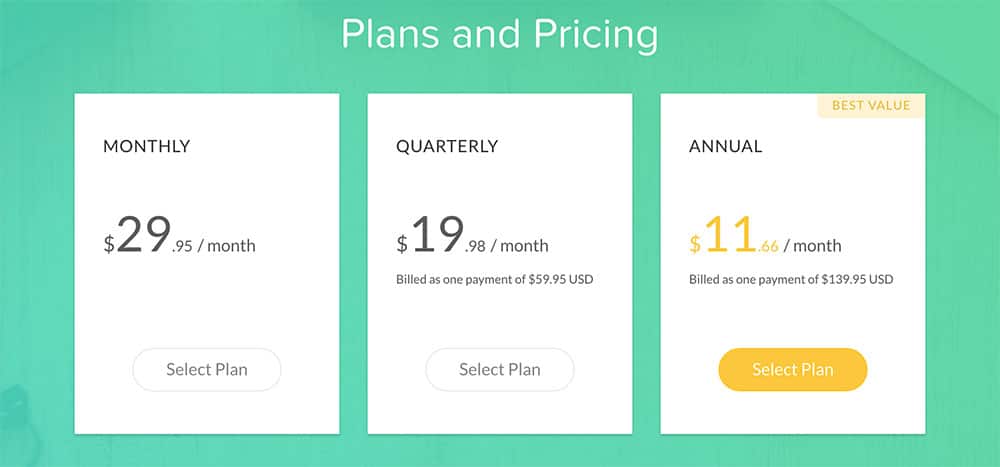Click the $59.95 USD billing note
This screenshot has width=1000, height=467.
495,279
